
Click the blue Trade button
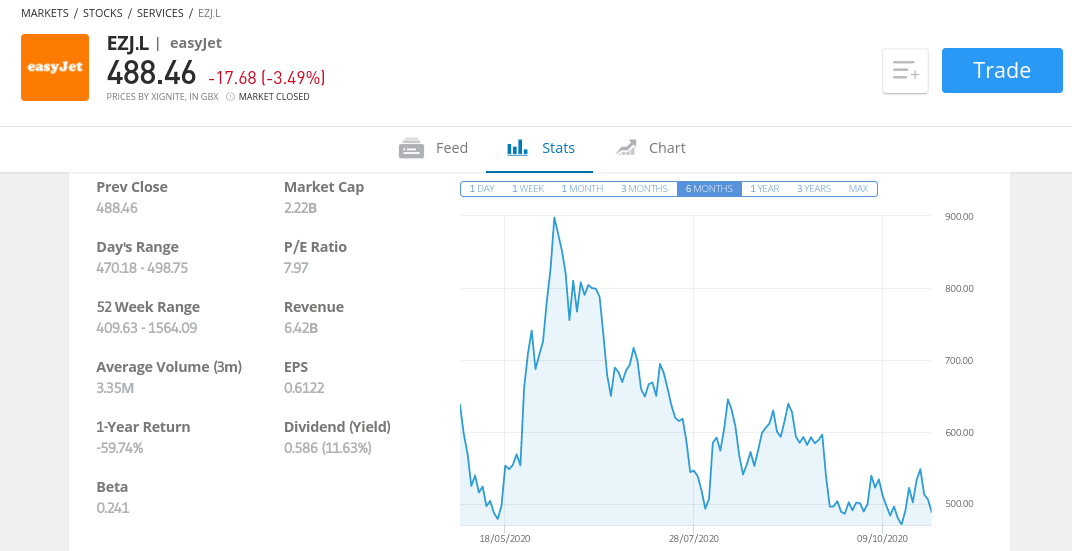tap(1002, 70)
